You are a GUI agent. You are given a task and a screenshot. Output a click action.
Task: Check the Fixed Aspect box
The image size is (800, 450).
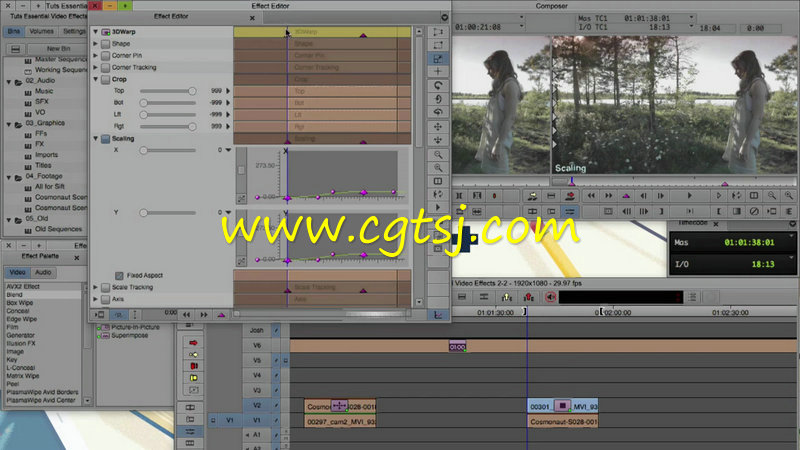click(x=119, y=276)
